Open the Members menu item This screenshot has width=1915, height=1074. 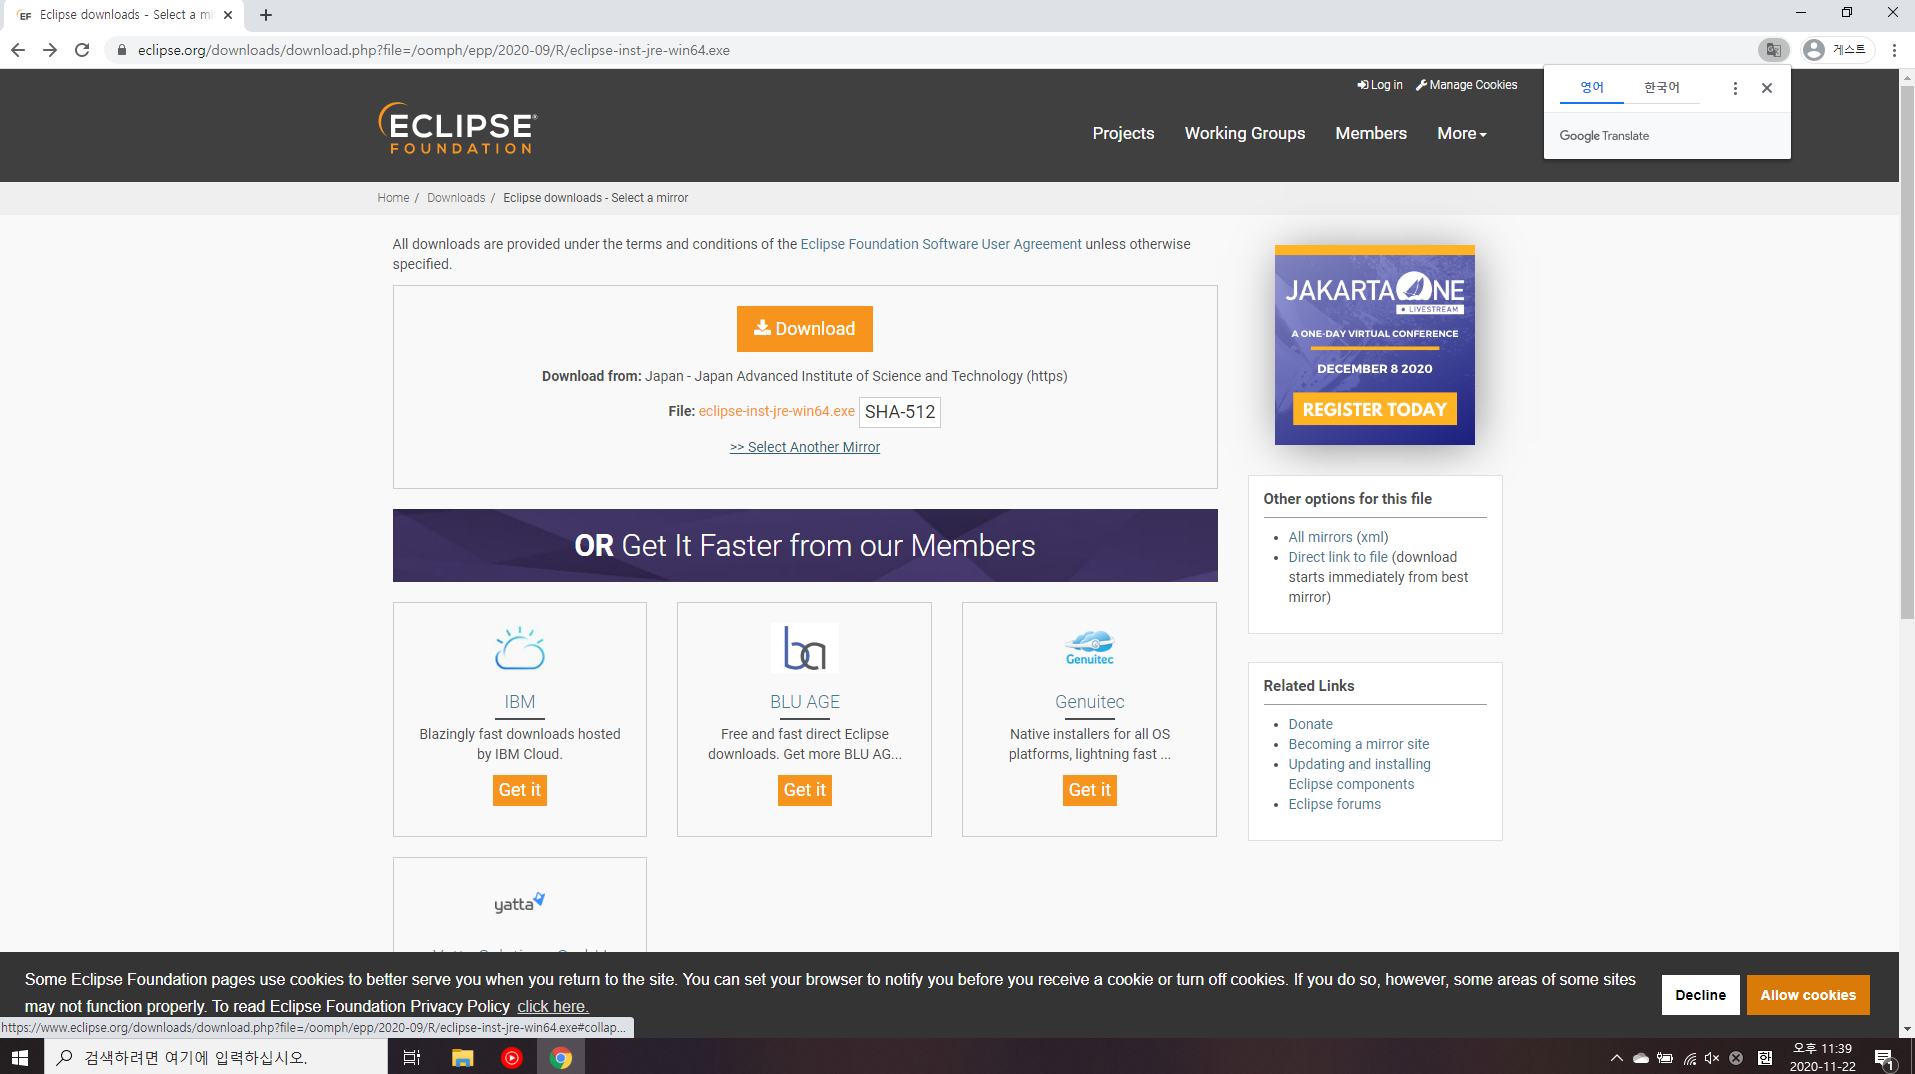tap(1371, 133)
